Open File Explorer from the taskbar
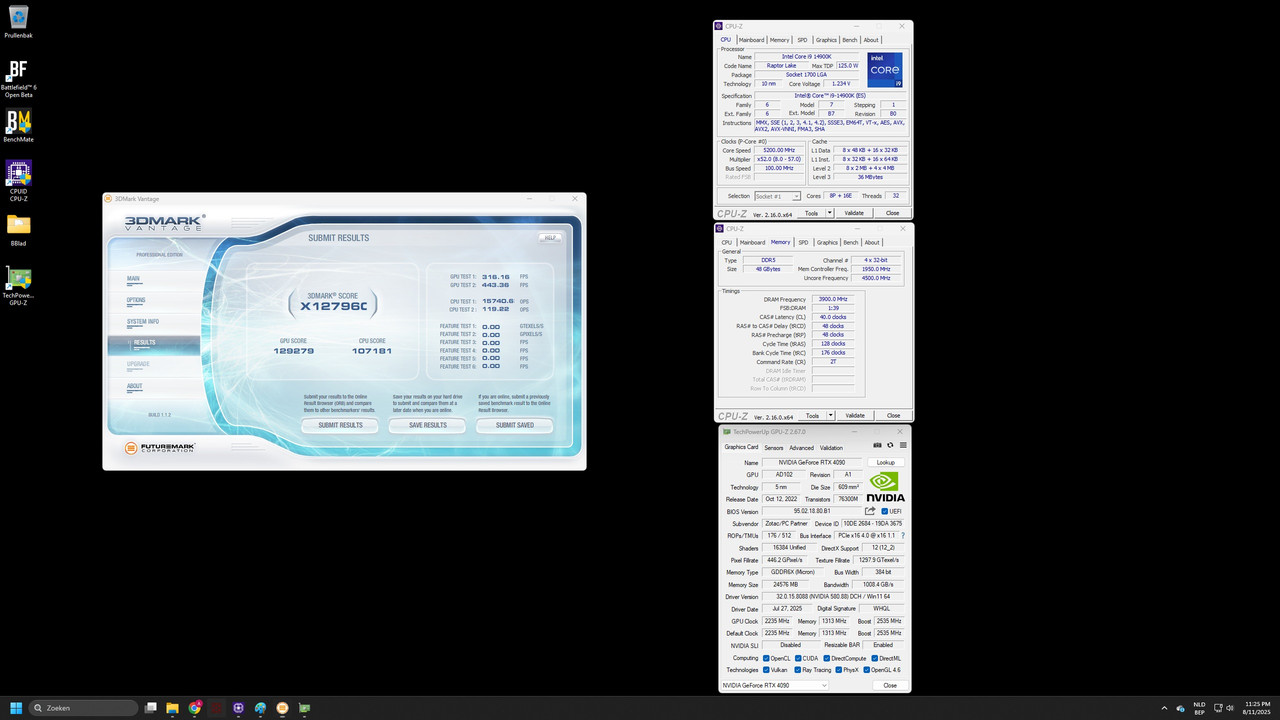 172,708
